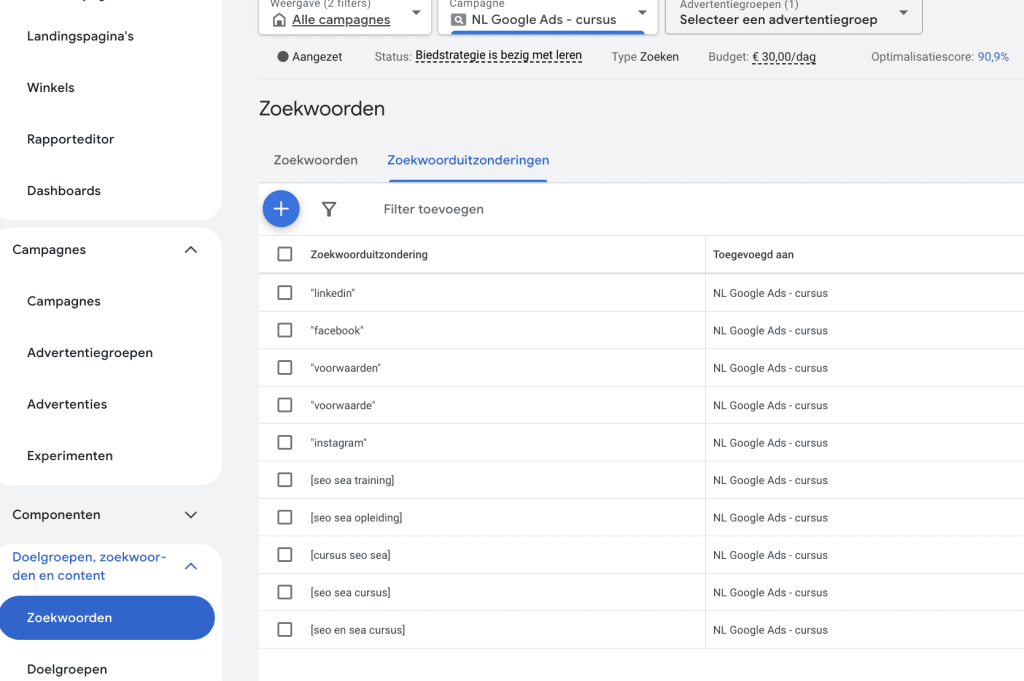This screenshot has height=681, width=1024.
Task: Click the [seo sea opleiding] keyword text
Action: pyautogui.click(x=356, y=517)
